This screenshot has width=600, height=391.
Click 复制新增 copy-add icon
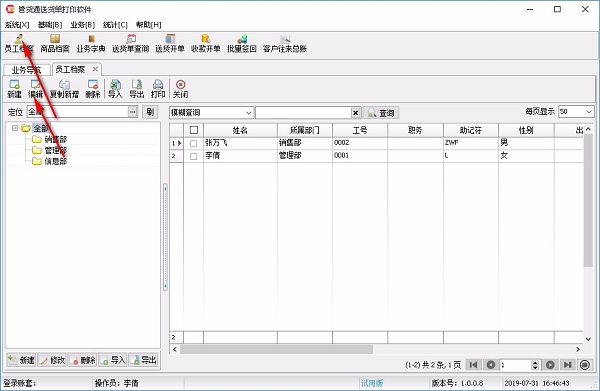(64, 89)
